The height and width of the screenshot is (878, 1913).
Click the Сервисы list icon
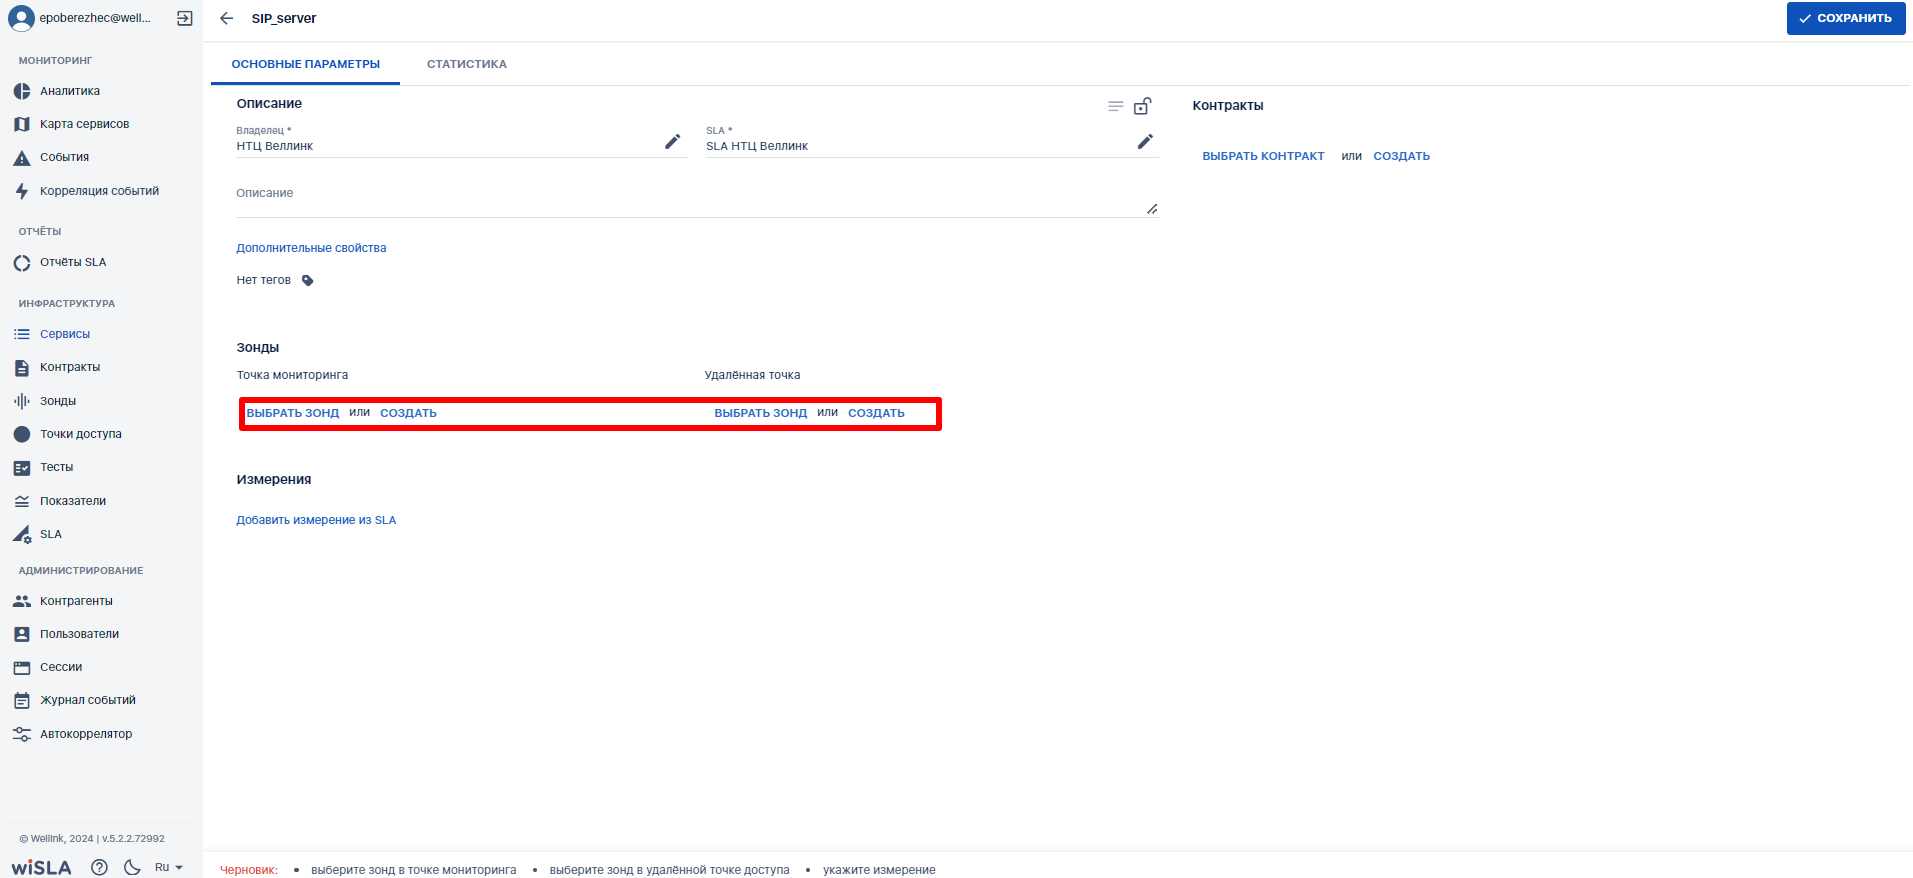[22, 334]
